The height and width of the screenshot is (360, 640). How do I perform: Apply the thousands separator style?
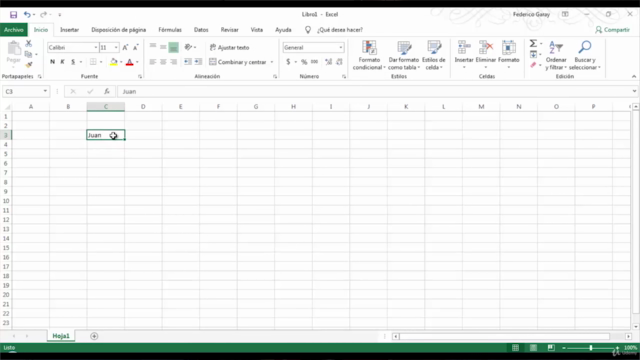(314, 62)
